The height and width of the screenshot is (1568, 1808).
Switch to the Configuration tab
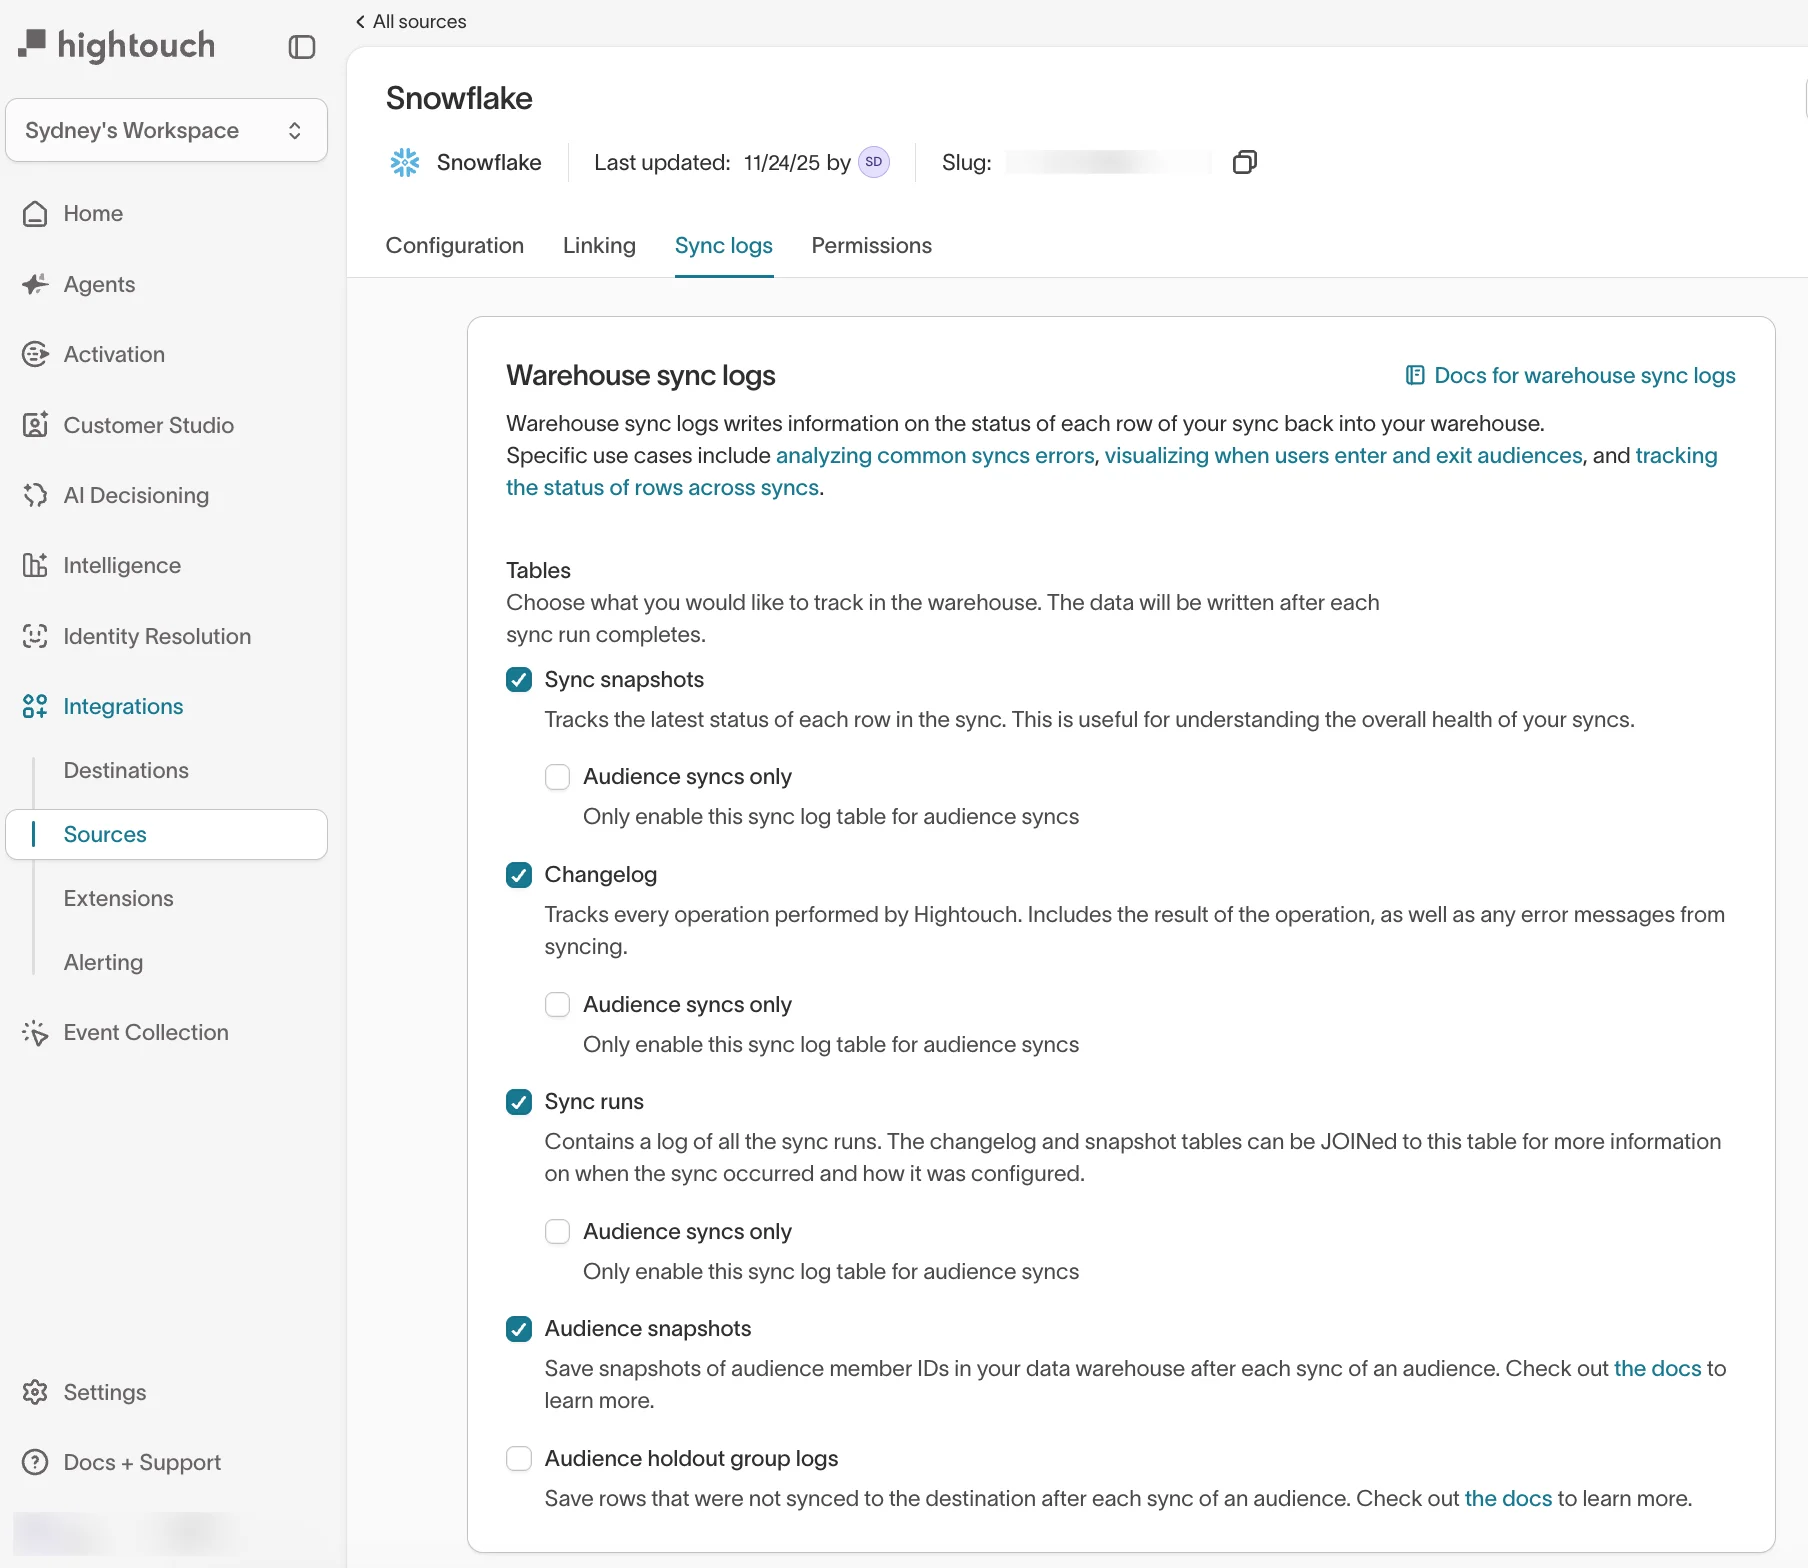pos(455,246)
